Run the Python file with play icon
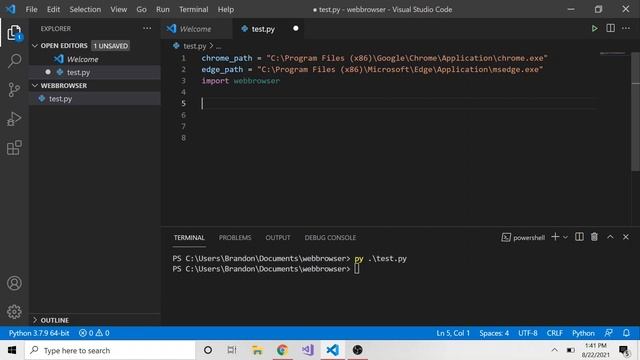 (594, 29)
